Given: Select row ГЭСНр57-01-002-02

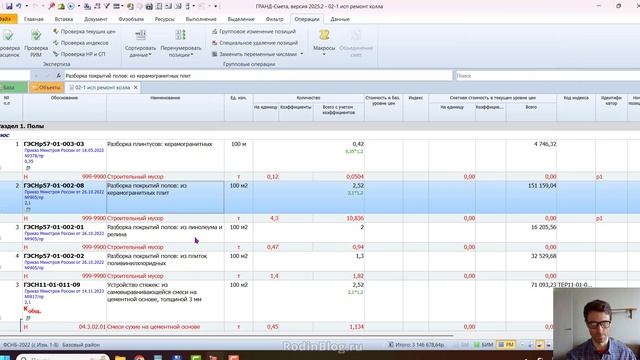Looking at the screenshot, I should 54,256.
